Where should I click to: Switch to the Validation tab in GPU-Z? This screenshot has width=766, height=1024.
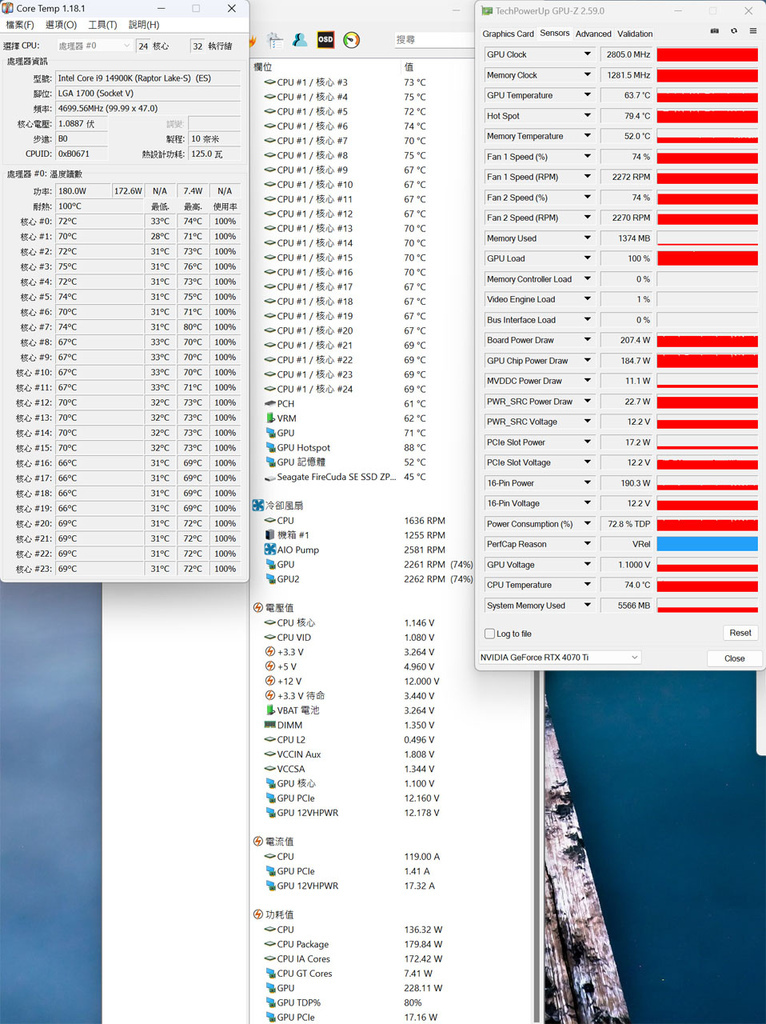tap(635, 34)
